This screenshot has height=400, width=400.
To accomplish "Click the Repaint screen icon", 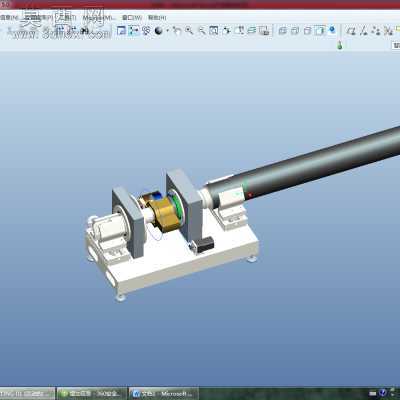I will click(122, 31).
